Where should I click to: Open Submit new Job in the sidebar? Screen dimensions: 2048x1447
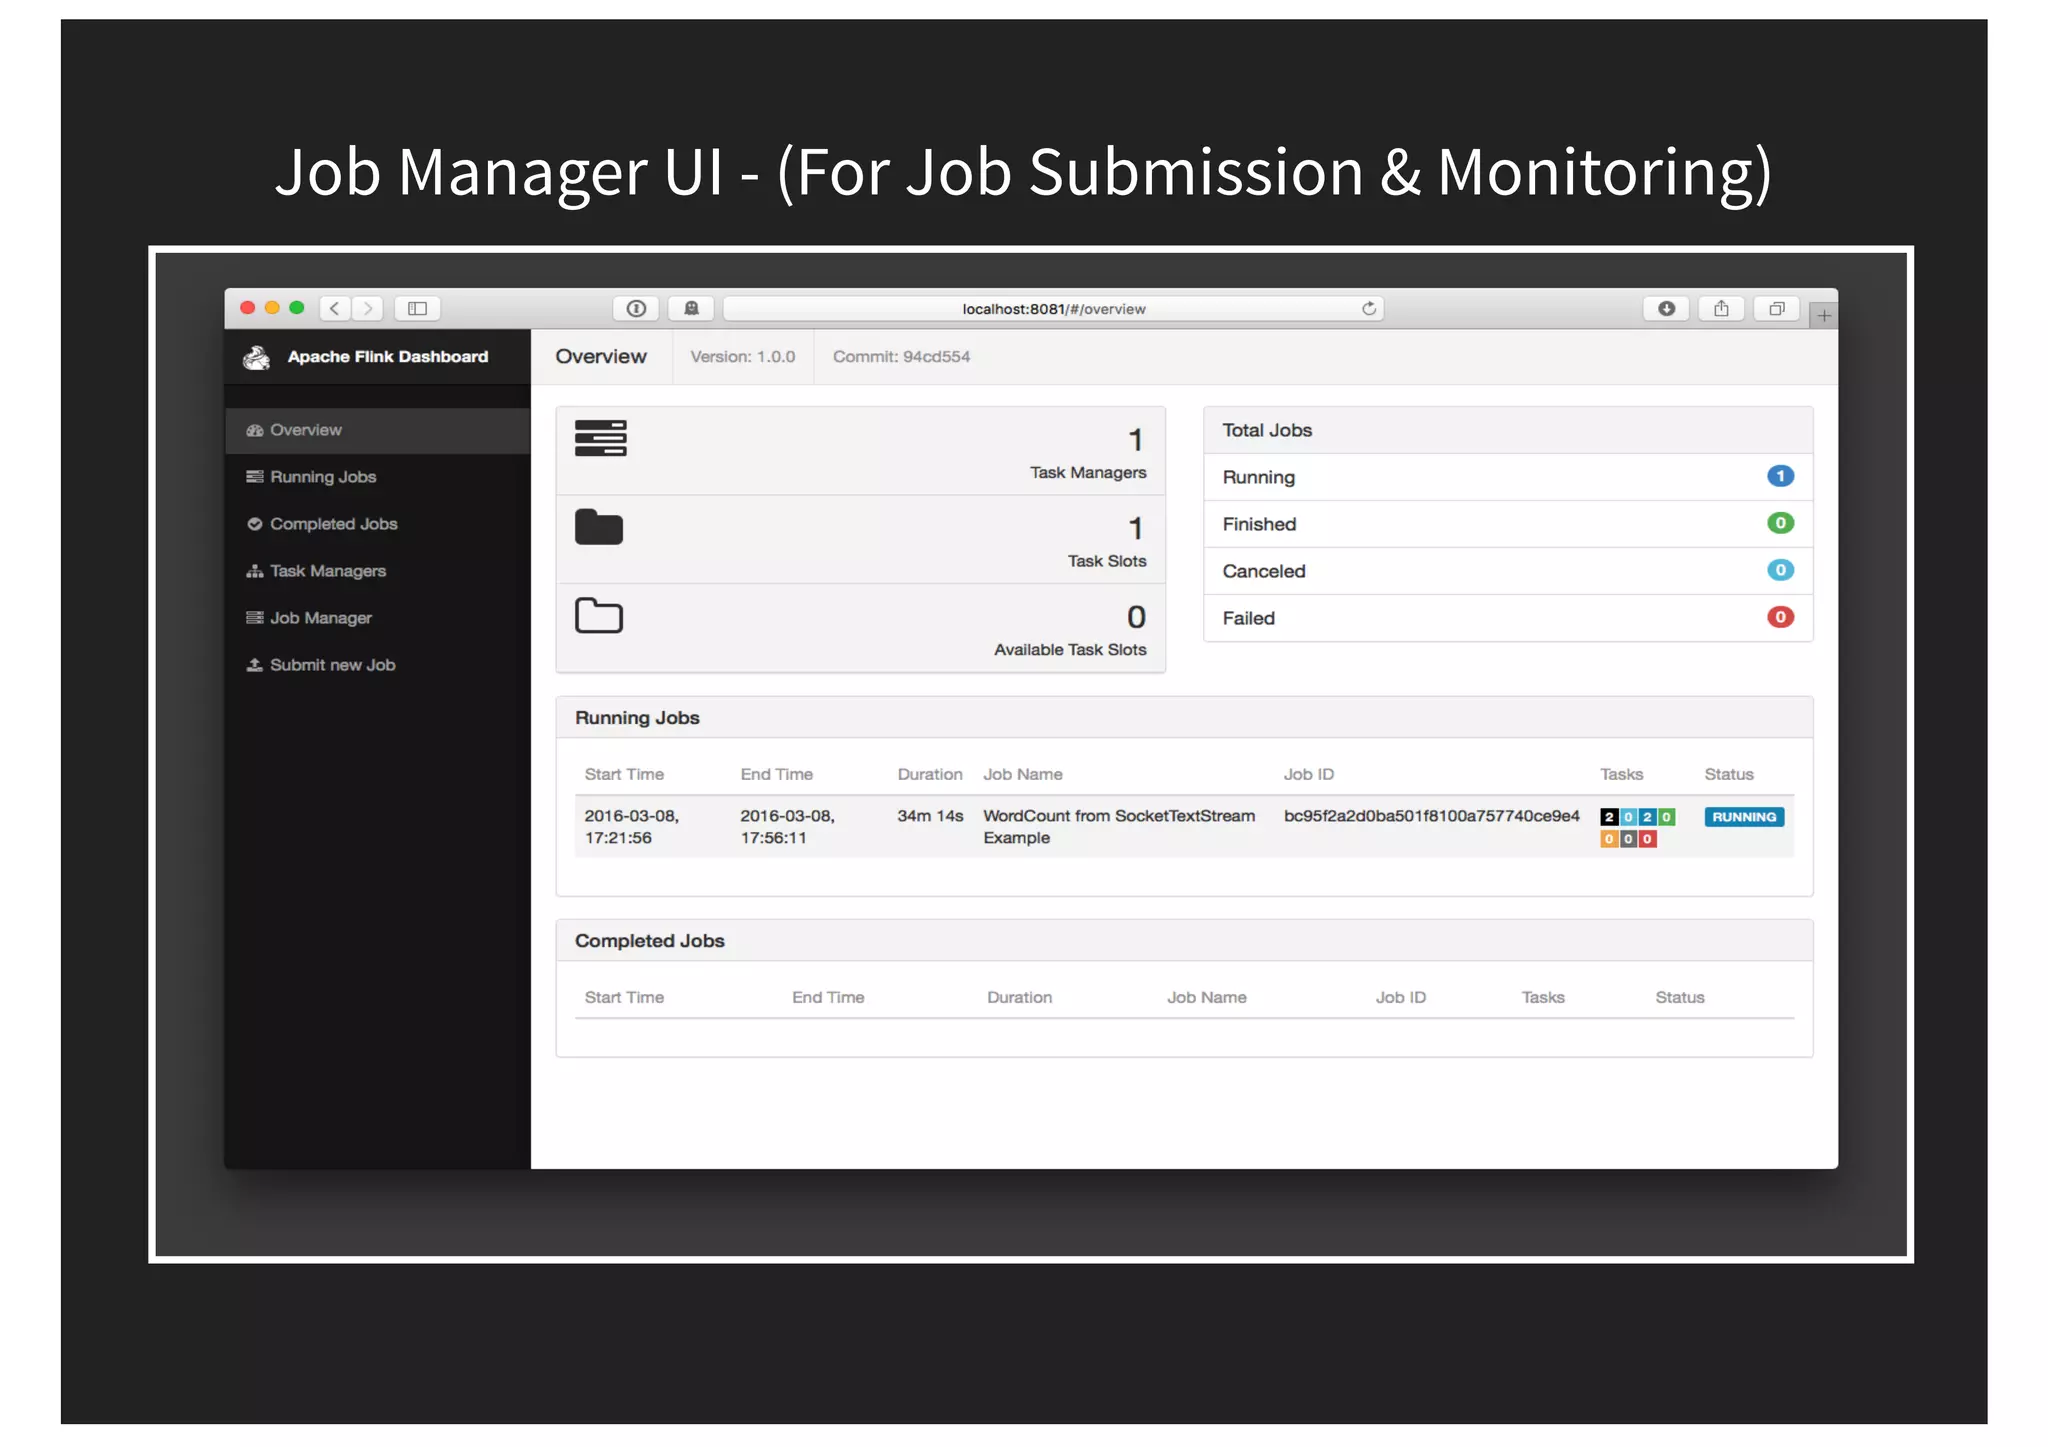tap(378, 666)
